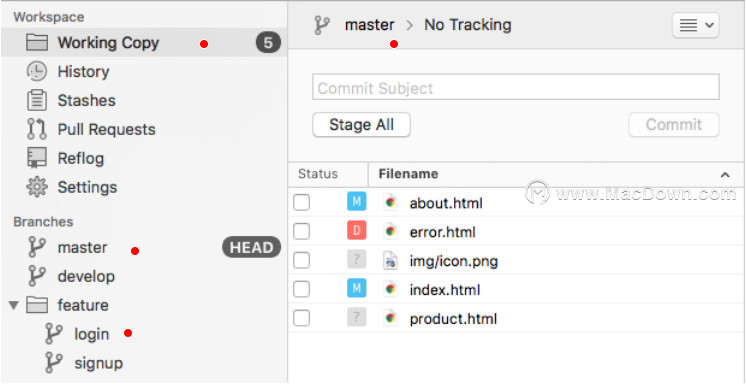Click the Commit button
The width and height of the screenshot is (746, 384).
[x=674, y=125]
